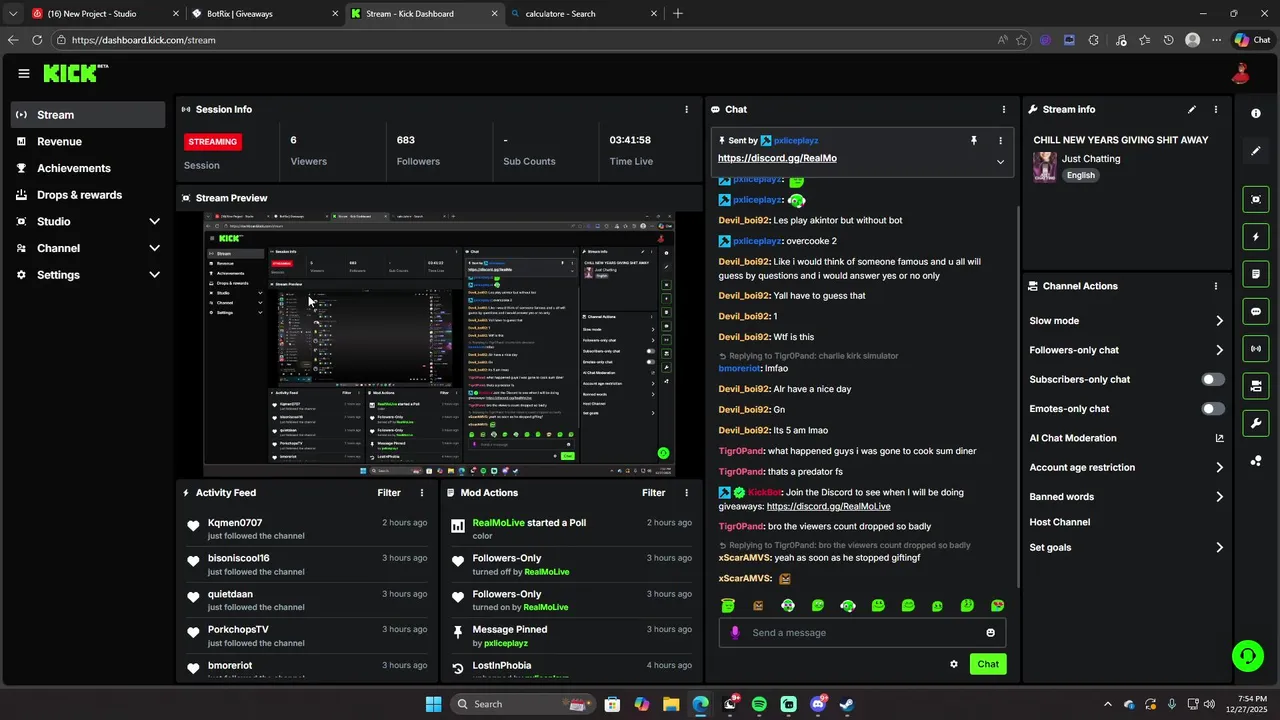The width and height of the screenshot is (1280, 720).
Task: Click the broadcast signal icon in right sidebar
Action: coord(1256,348)
